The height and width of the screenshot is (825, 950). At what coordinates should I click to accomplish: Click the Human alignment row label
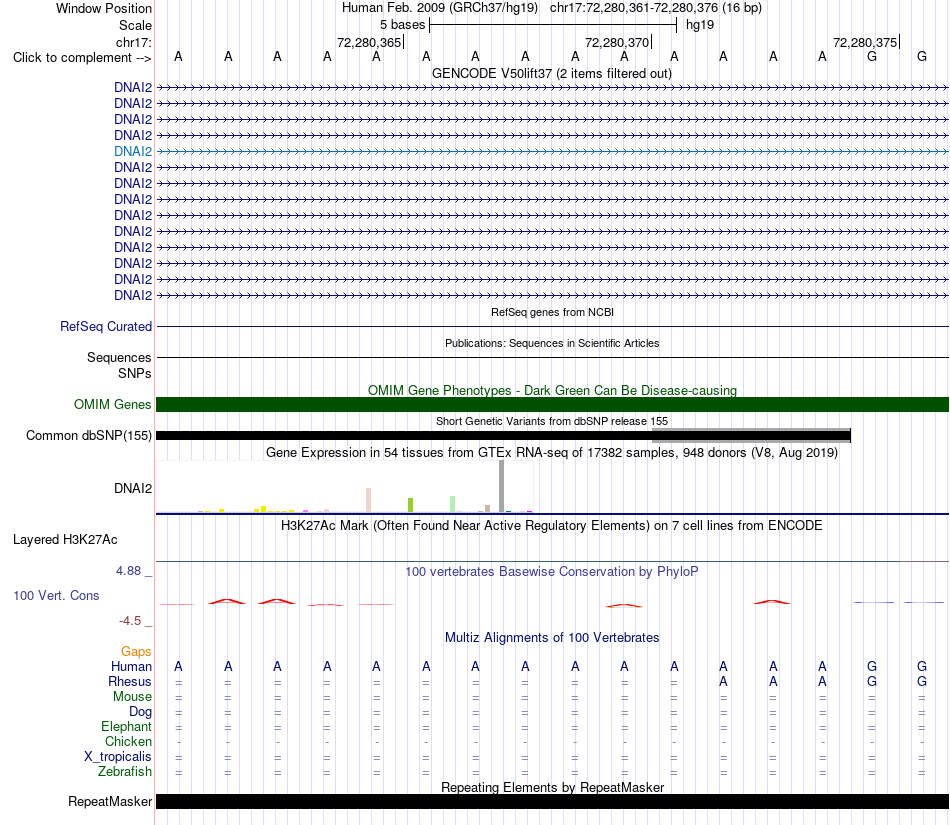tap(131, 667)
